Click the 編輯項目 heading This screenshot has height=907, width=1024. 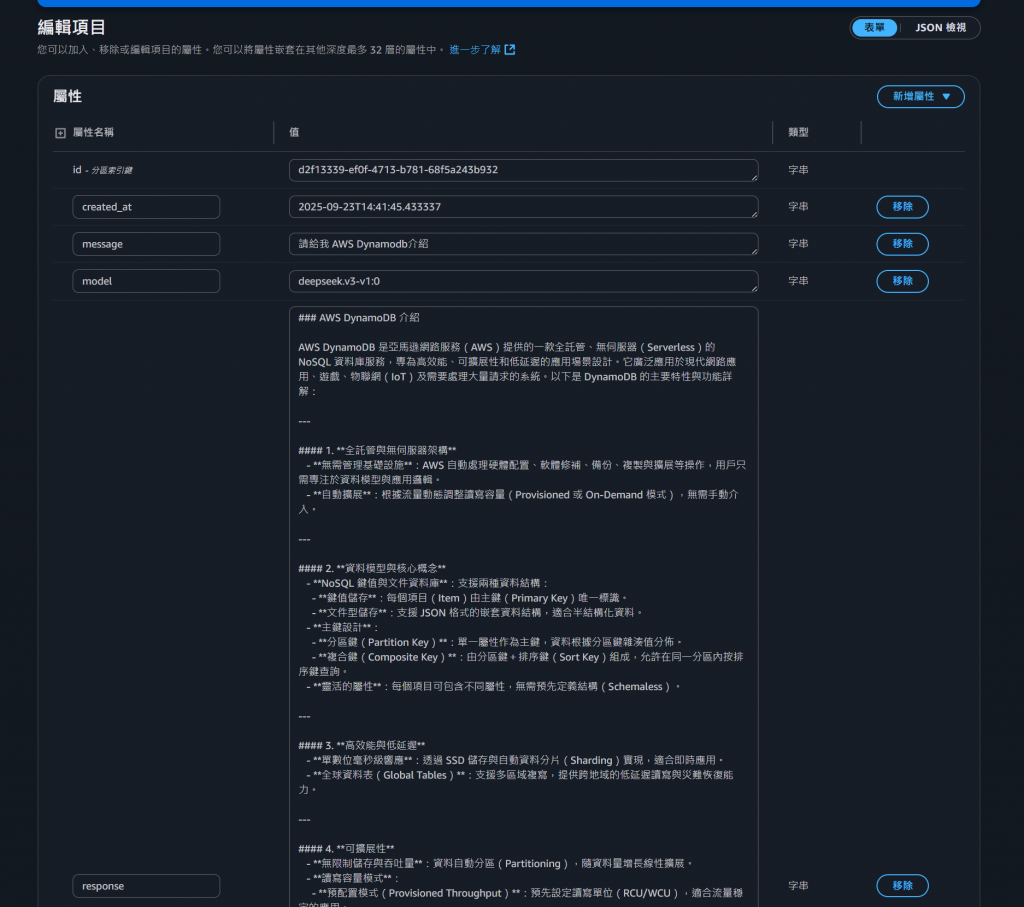point(71,27)
